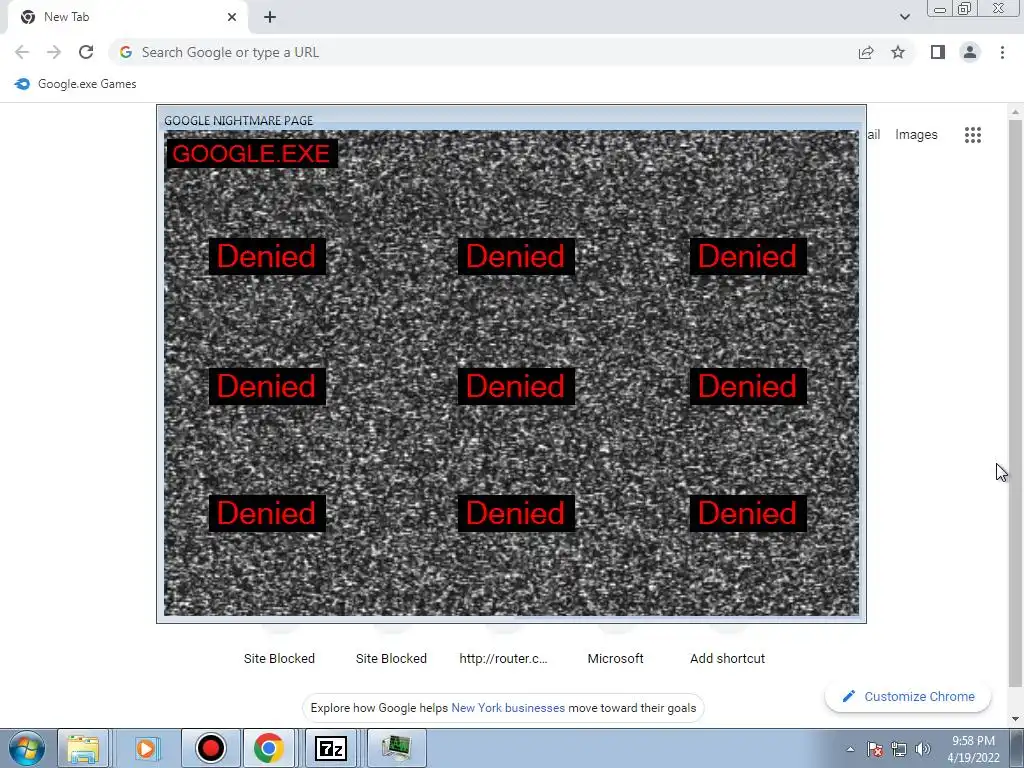Open the Action Center flag icon
The image size is (1024, 768).
(875, 749)
